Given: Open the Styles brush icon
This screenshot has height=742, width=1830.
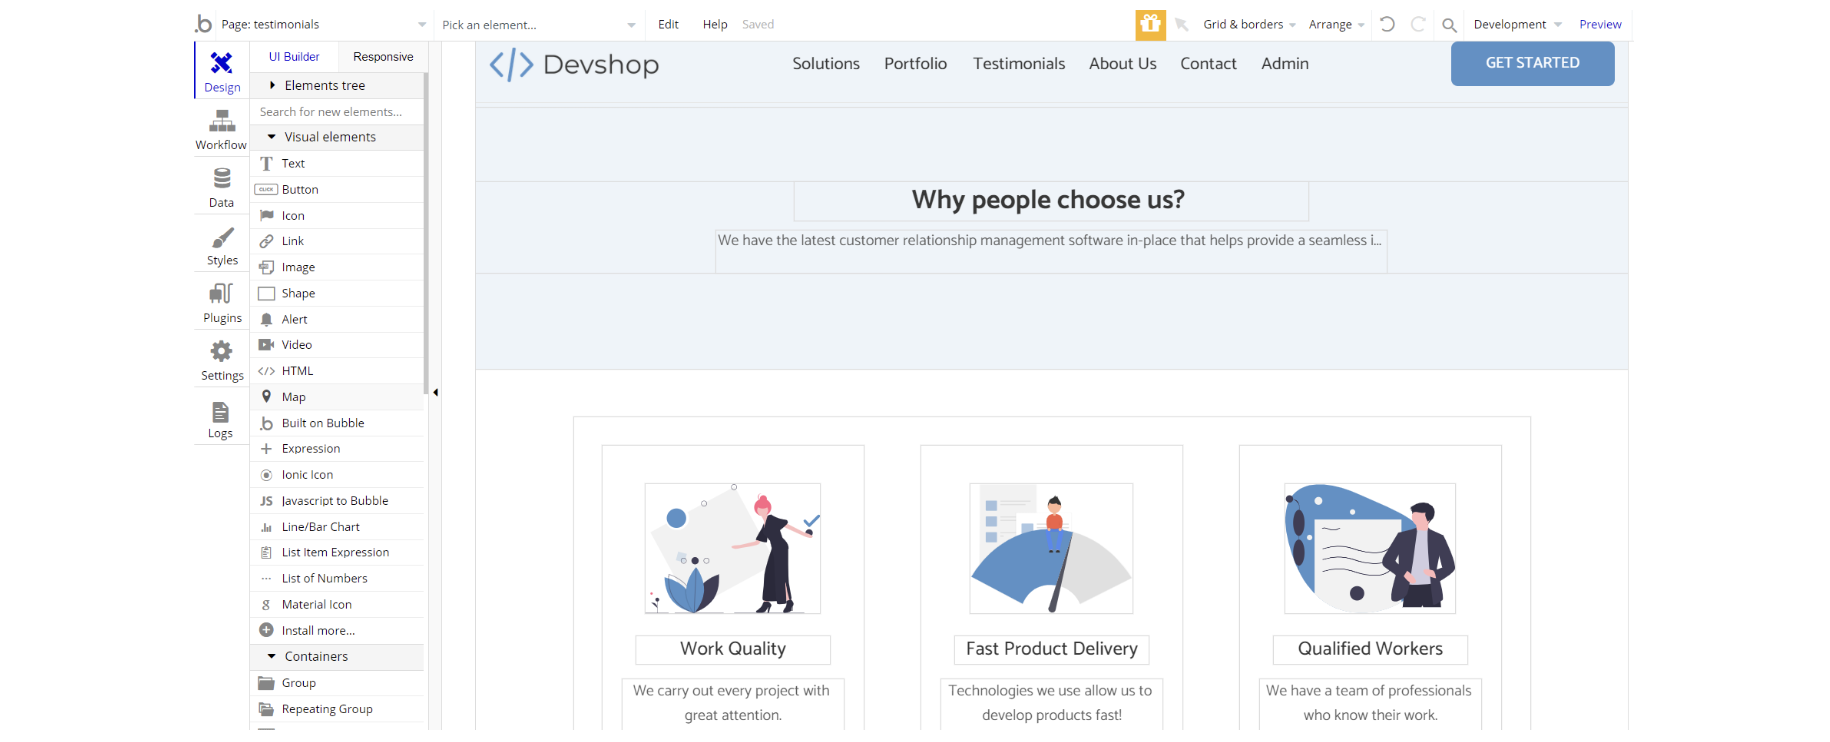Looking at the screenshot, I should coord(221,245).
